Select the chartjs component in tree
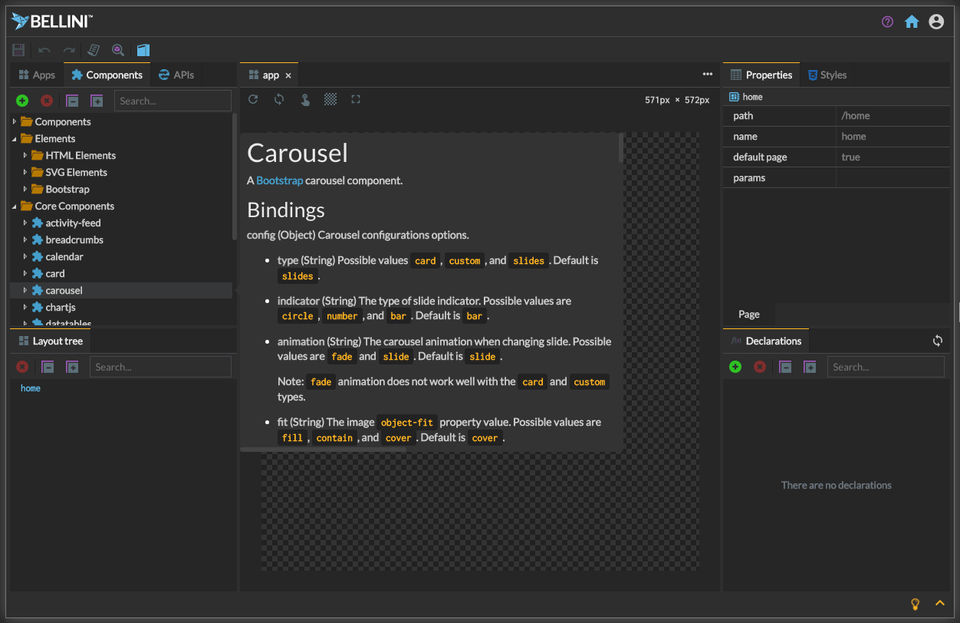Image resolution: width=960 pixels, height=623 pixels. click(60, 307)
